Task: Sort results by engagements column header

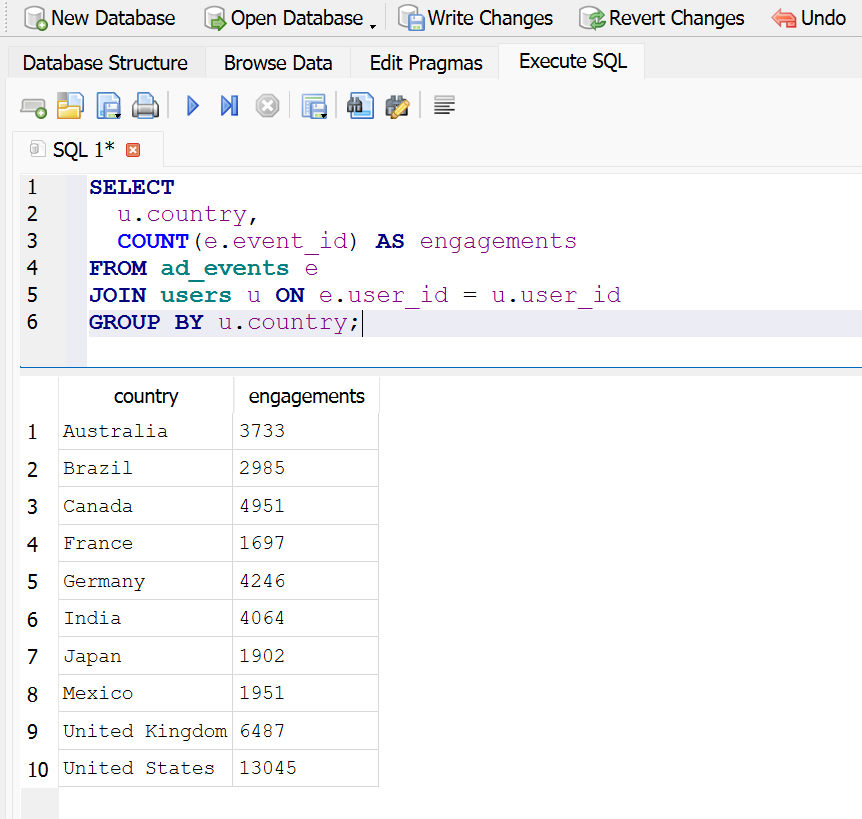Action: (306, 396)
